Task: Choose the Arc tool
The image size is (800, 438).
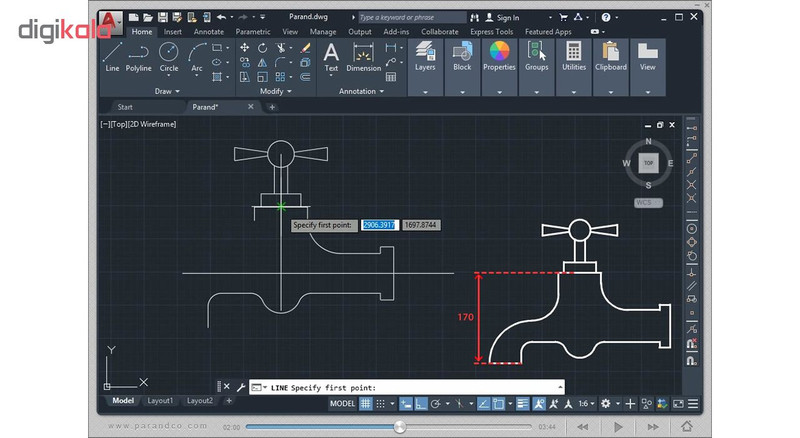Action: (197, 57)
